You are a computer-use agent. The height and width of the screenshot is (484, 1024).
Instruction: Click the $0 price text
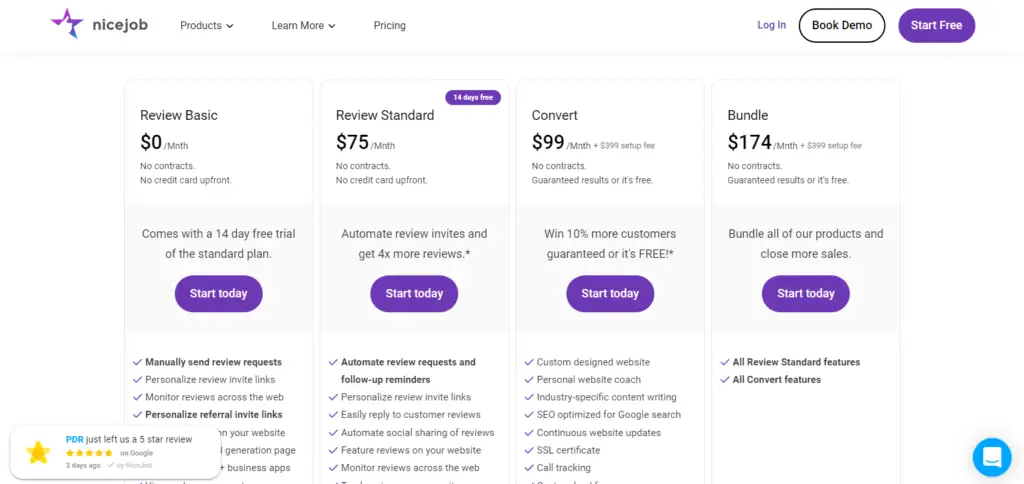click(x=151, y=142)
